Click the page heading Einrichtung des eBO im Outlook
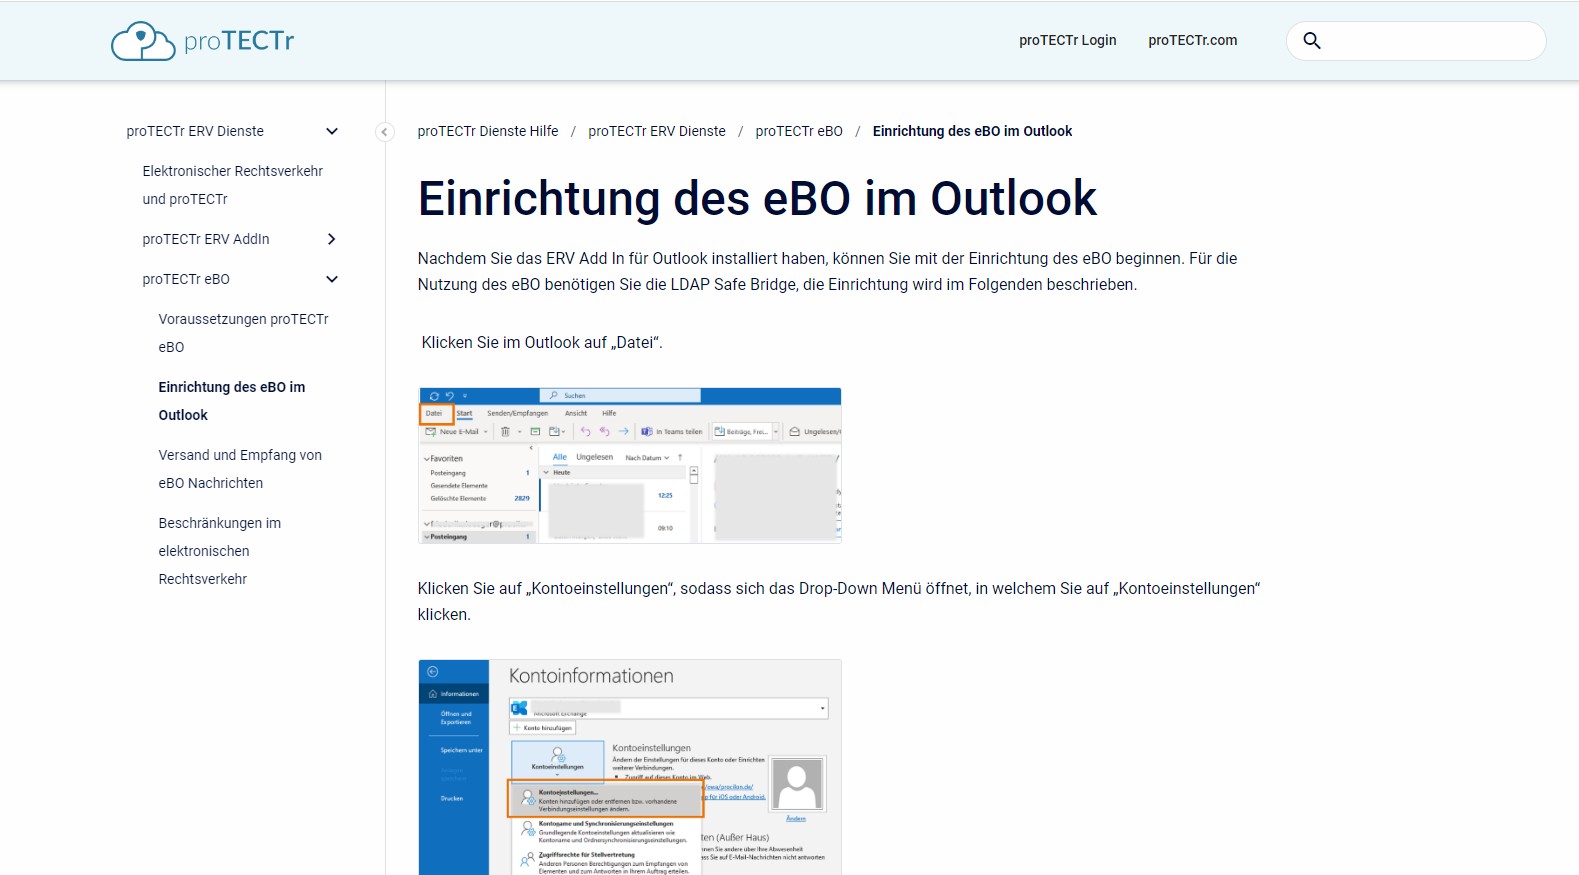Image resolution: width=1579 pixels, height=875 pixels. click(x=757, y=198)
